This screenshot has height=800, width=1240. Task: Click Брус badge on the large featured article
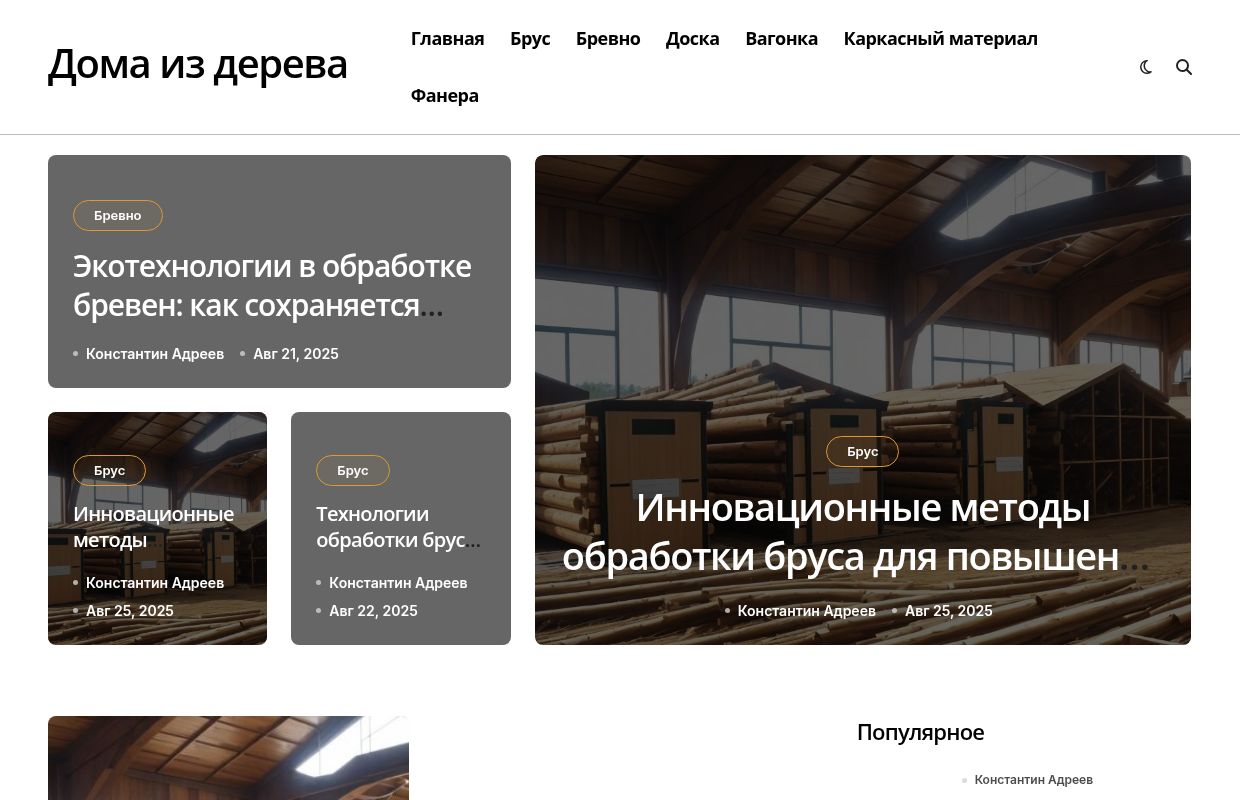point(862,452)
